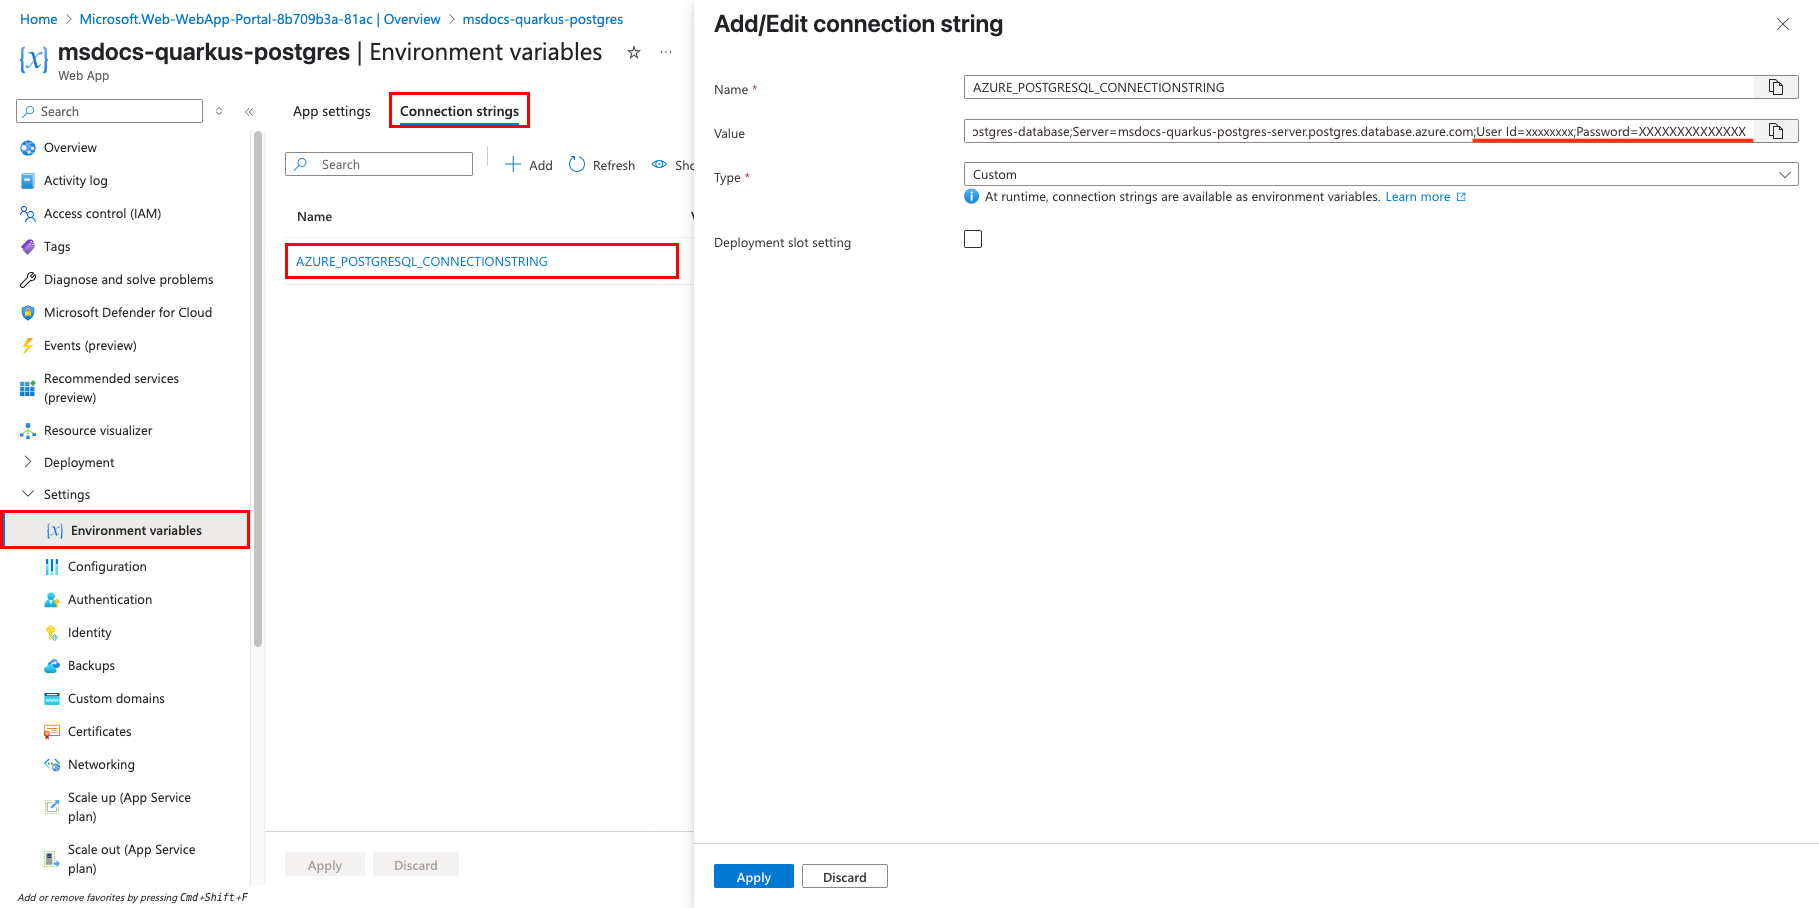Click the Authentication user icon
The height and width of the screenshot is (908, 1819).
(x=52, y=600)
